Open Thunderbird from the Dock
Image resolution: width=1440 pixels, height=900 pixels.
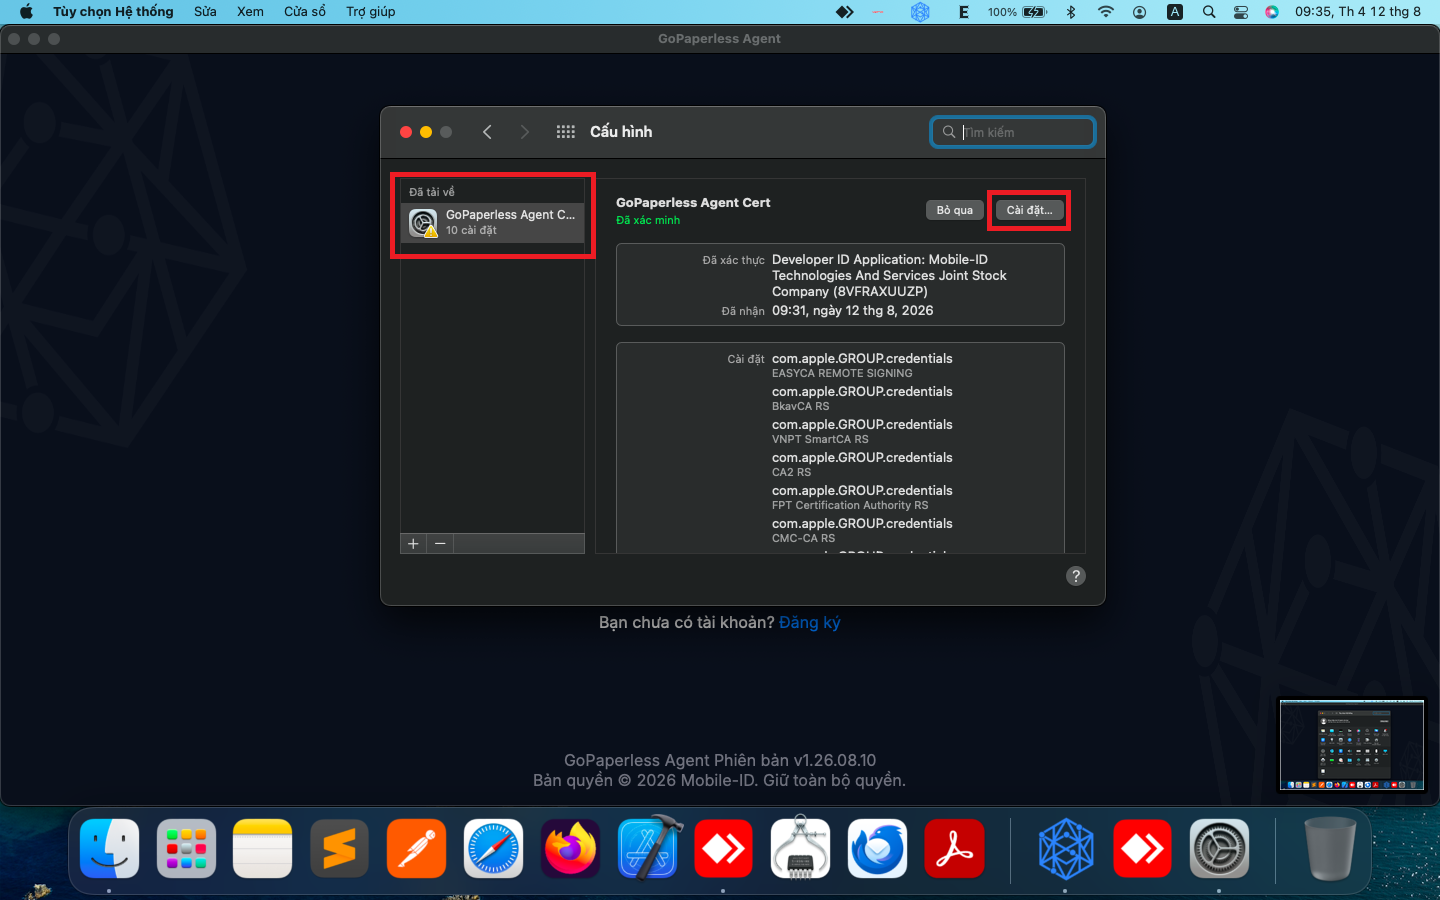(x=877, y=850)
